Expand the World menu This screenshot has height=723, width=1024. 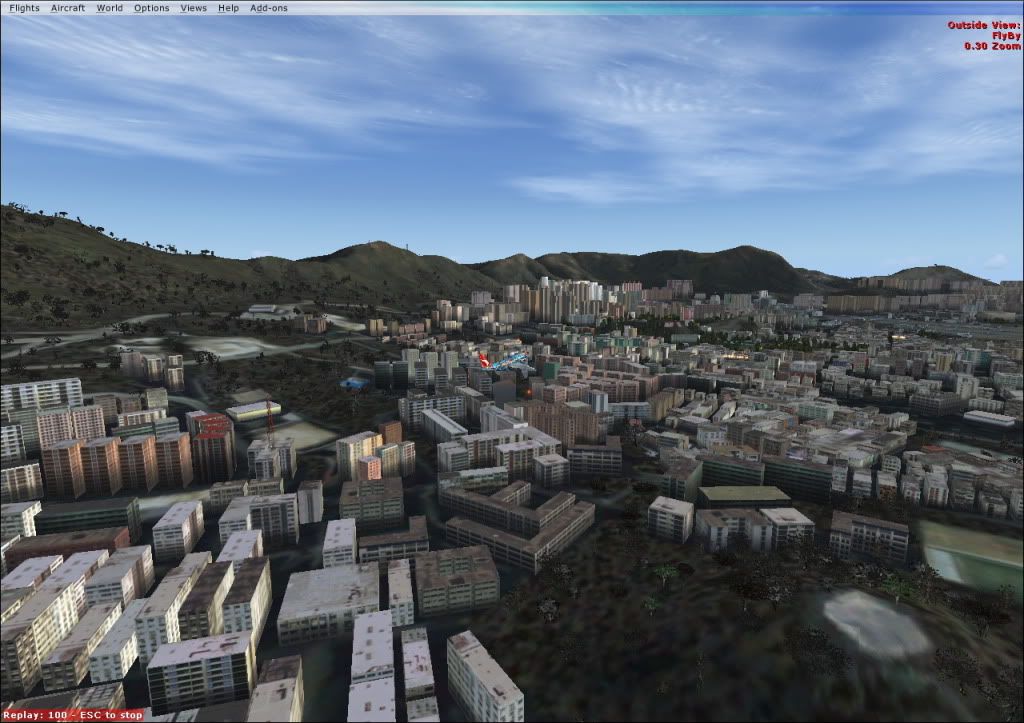[109, 8]
